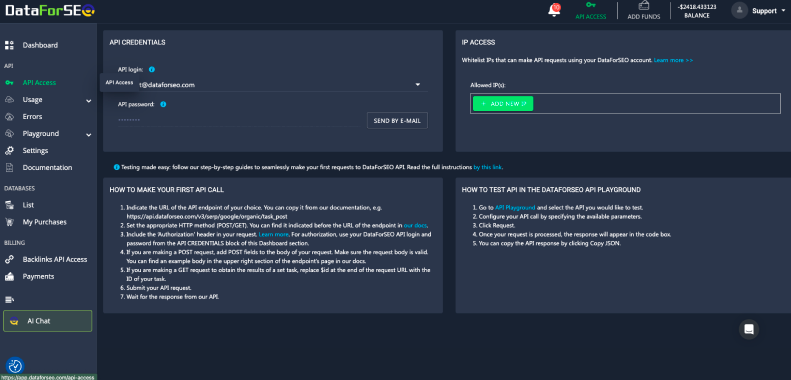This screenshot has height=380, width=791.
Task: Open the API Playground link
Action: [x=515, y=207]
